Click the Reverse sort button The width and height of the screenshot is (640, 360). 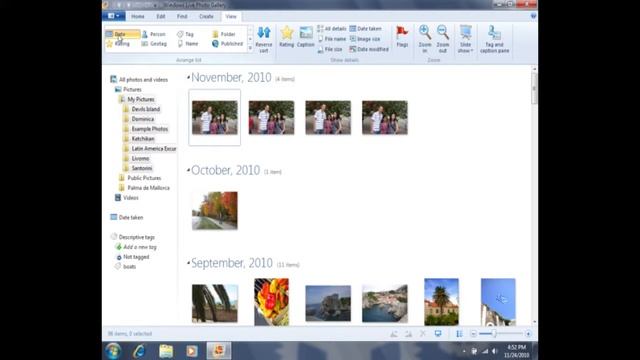264,40
